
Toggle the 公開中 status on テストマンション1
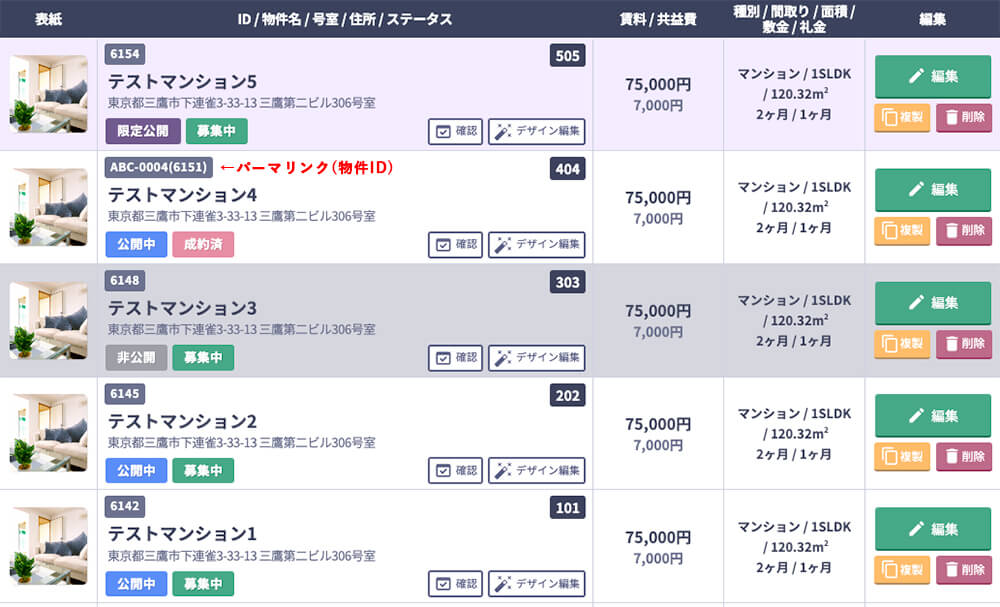coord(136,583)
